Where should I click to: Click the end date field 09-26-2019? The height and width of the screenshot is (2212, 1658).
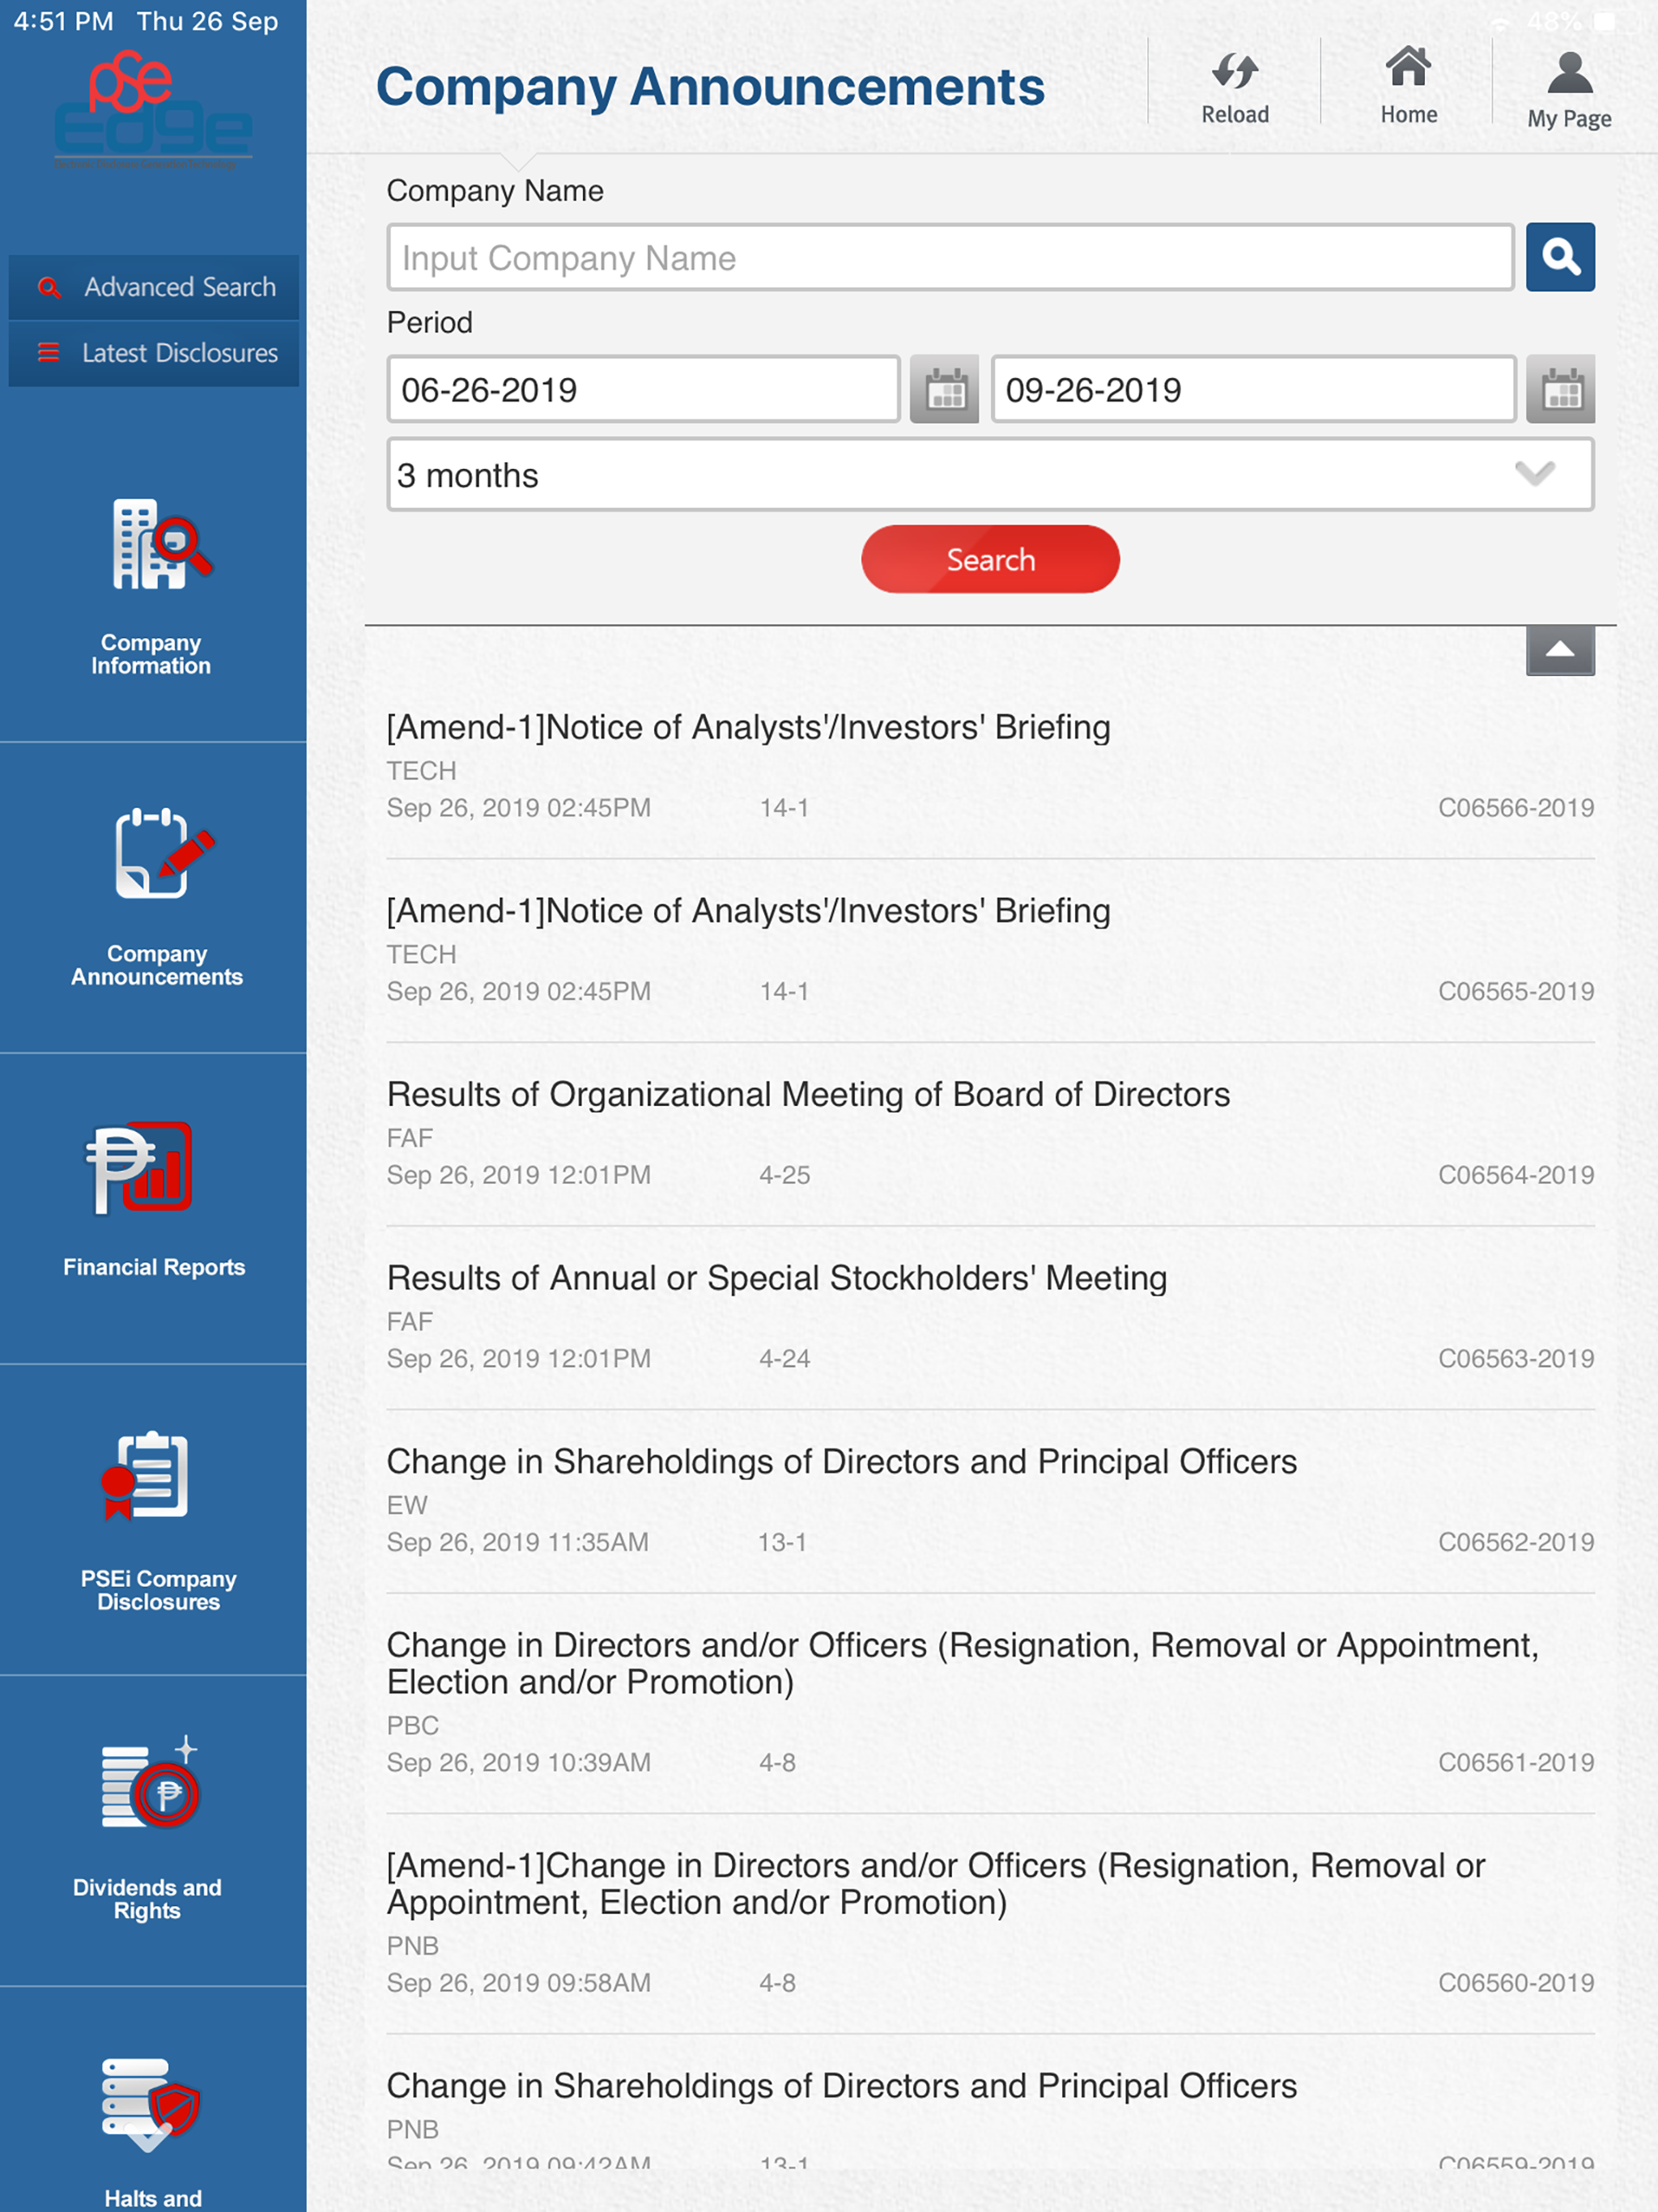(1253, 389)
